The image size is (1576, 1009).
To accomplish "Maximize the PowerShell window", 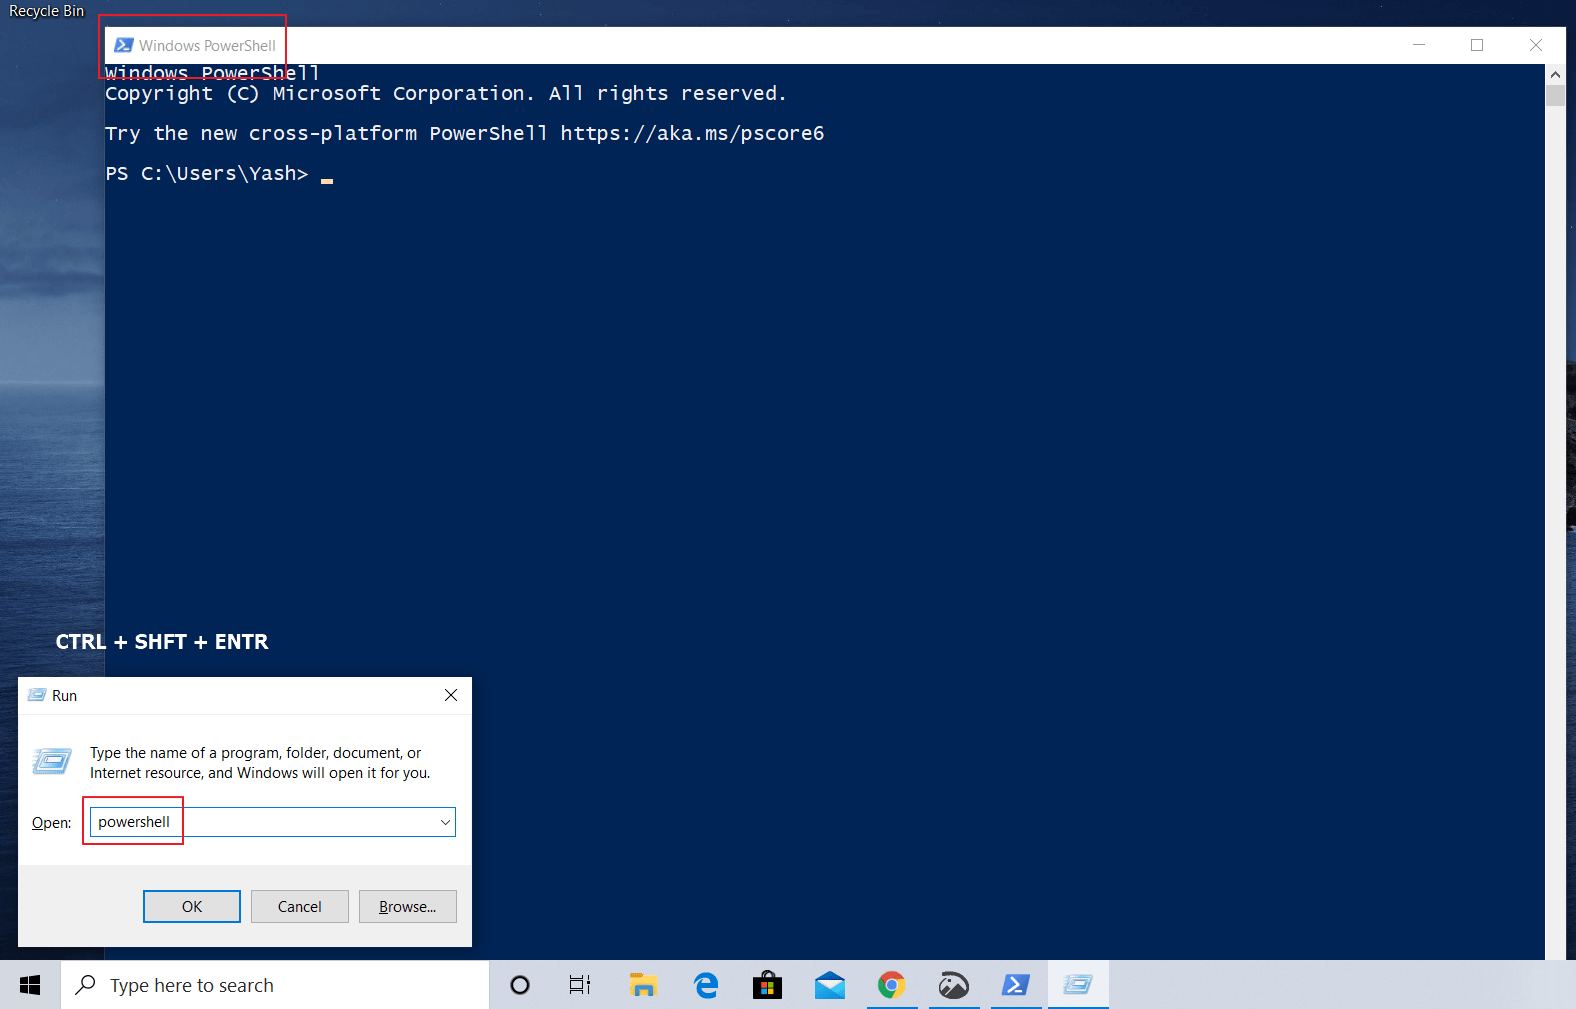I will point(1477,45).
